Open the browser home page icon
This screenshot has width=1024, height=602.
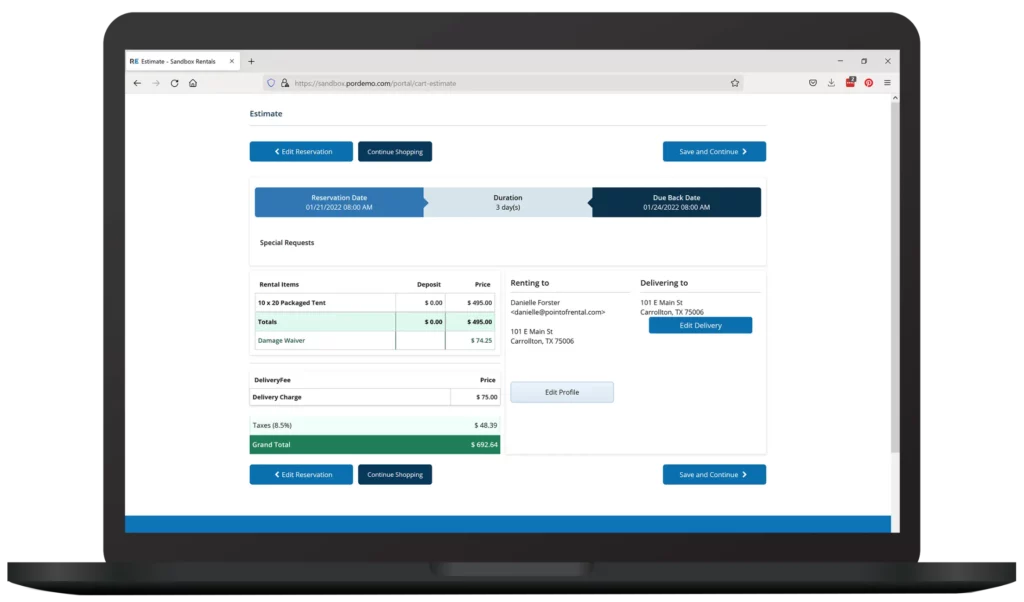[193, 83]
